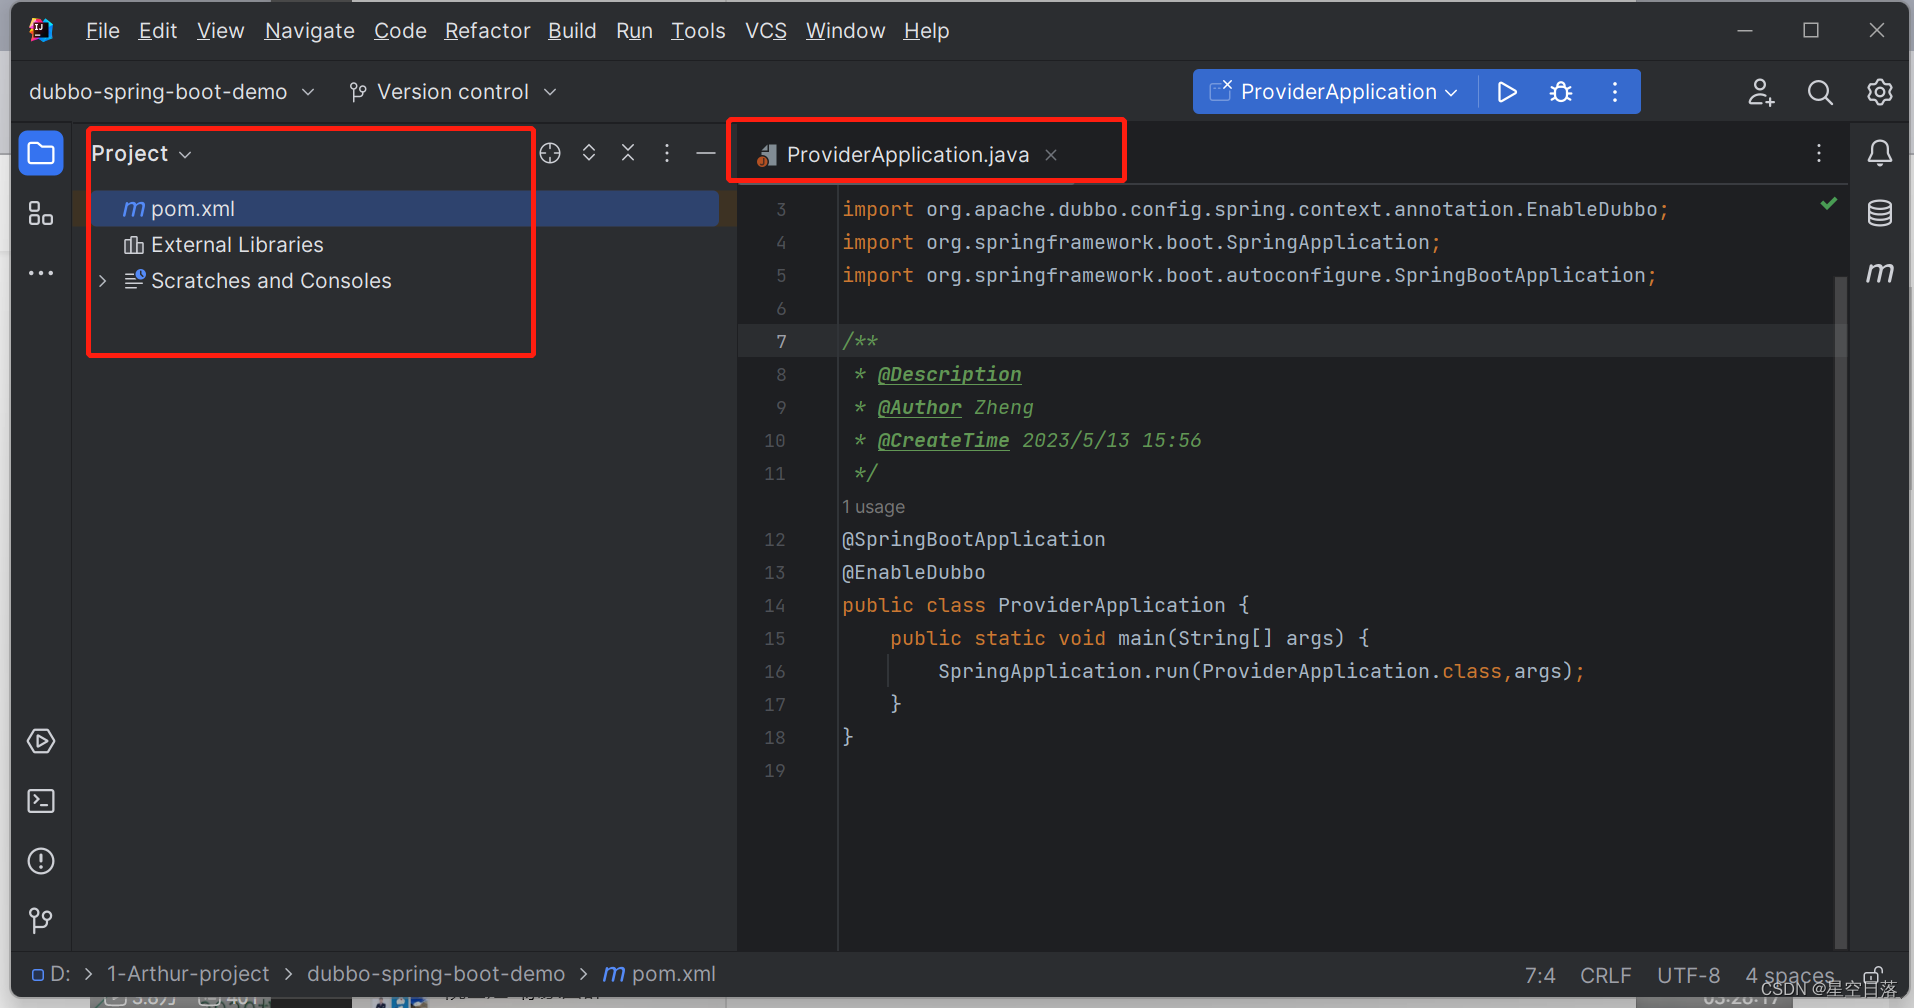The height and width of the screenshot is (1008, 1914).
Task: Collapse all nodes in Project tree
Action: pyautogui.click(x=627, y=152)
